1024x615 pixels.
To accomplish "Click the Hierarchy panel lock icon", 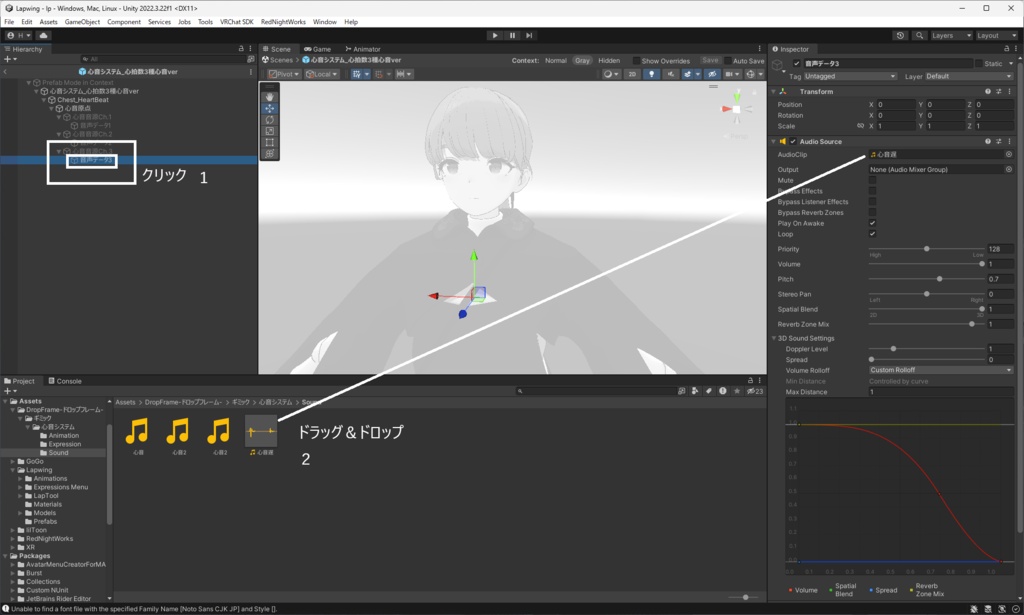I will point(241,49).
